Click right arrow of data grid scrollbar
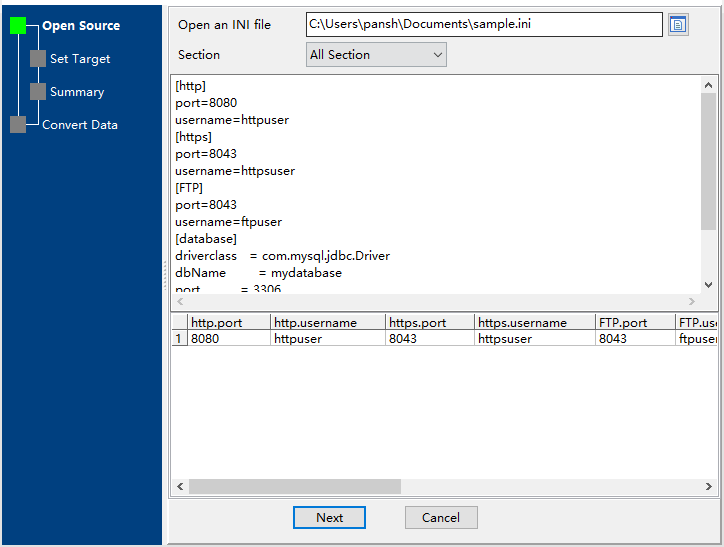724x547 pixels. coord(709,487)
